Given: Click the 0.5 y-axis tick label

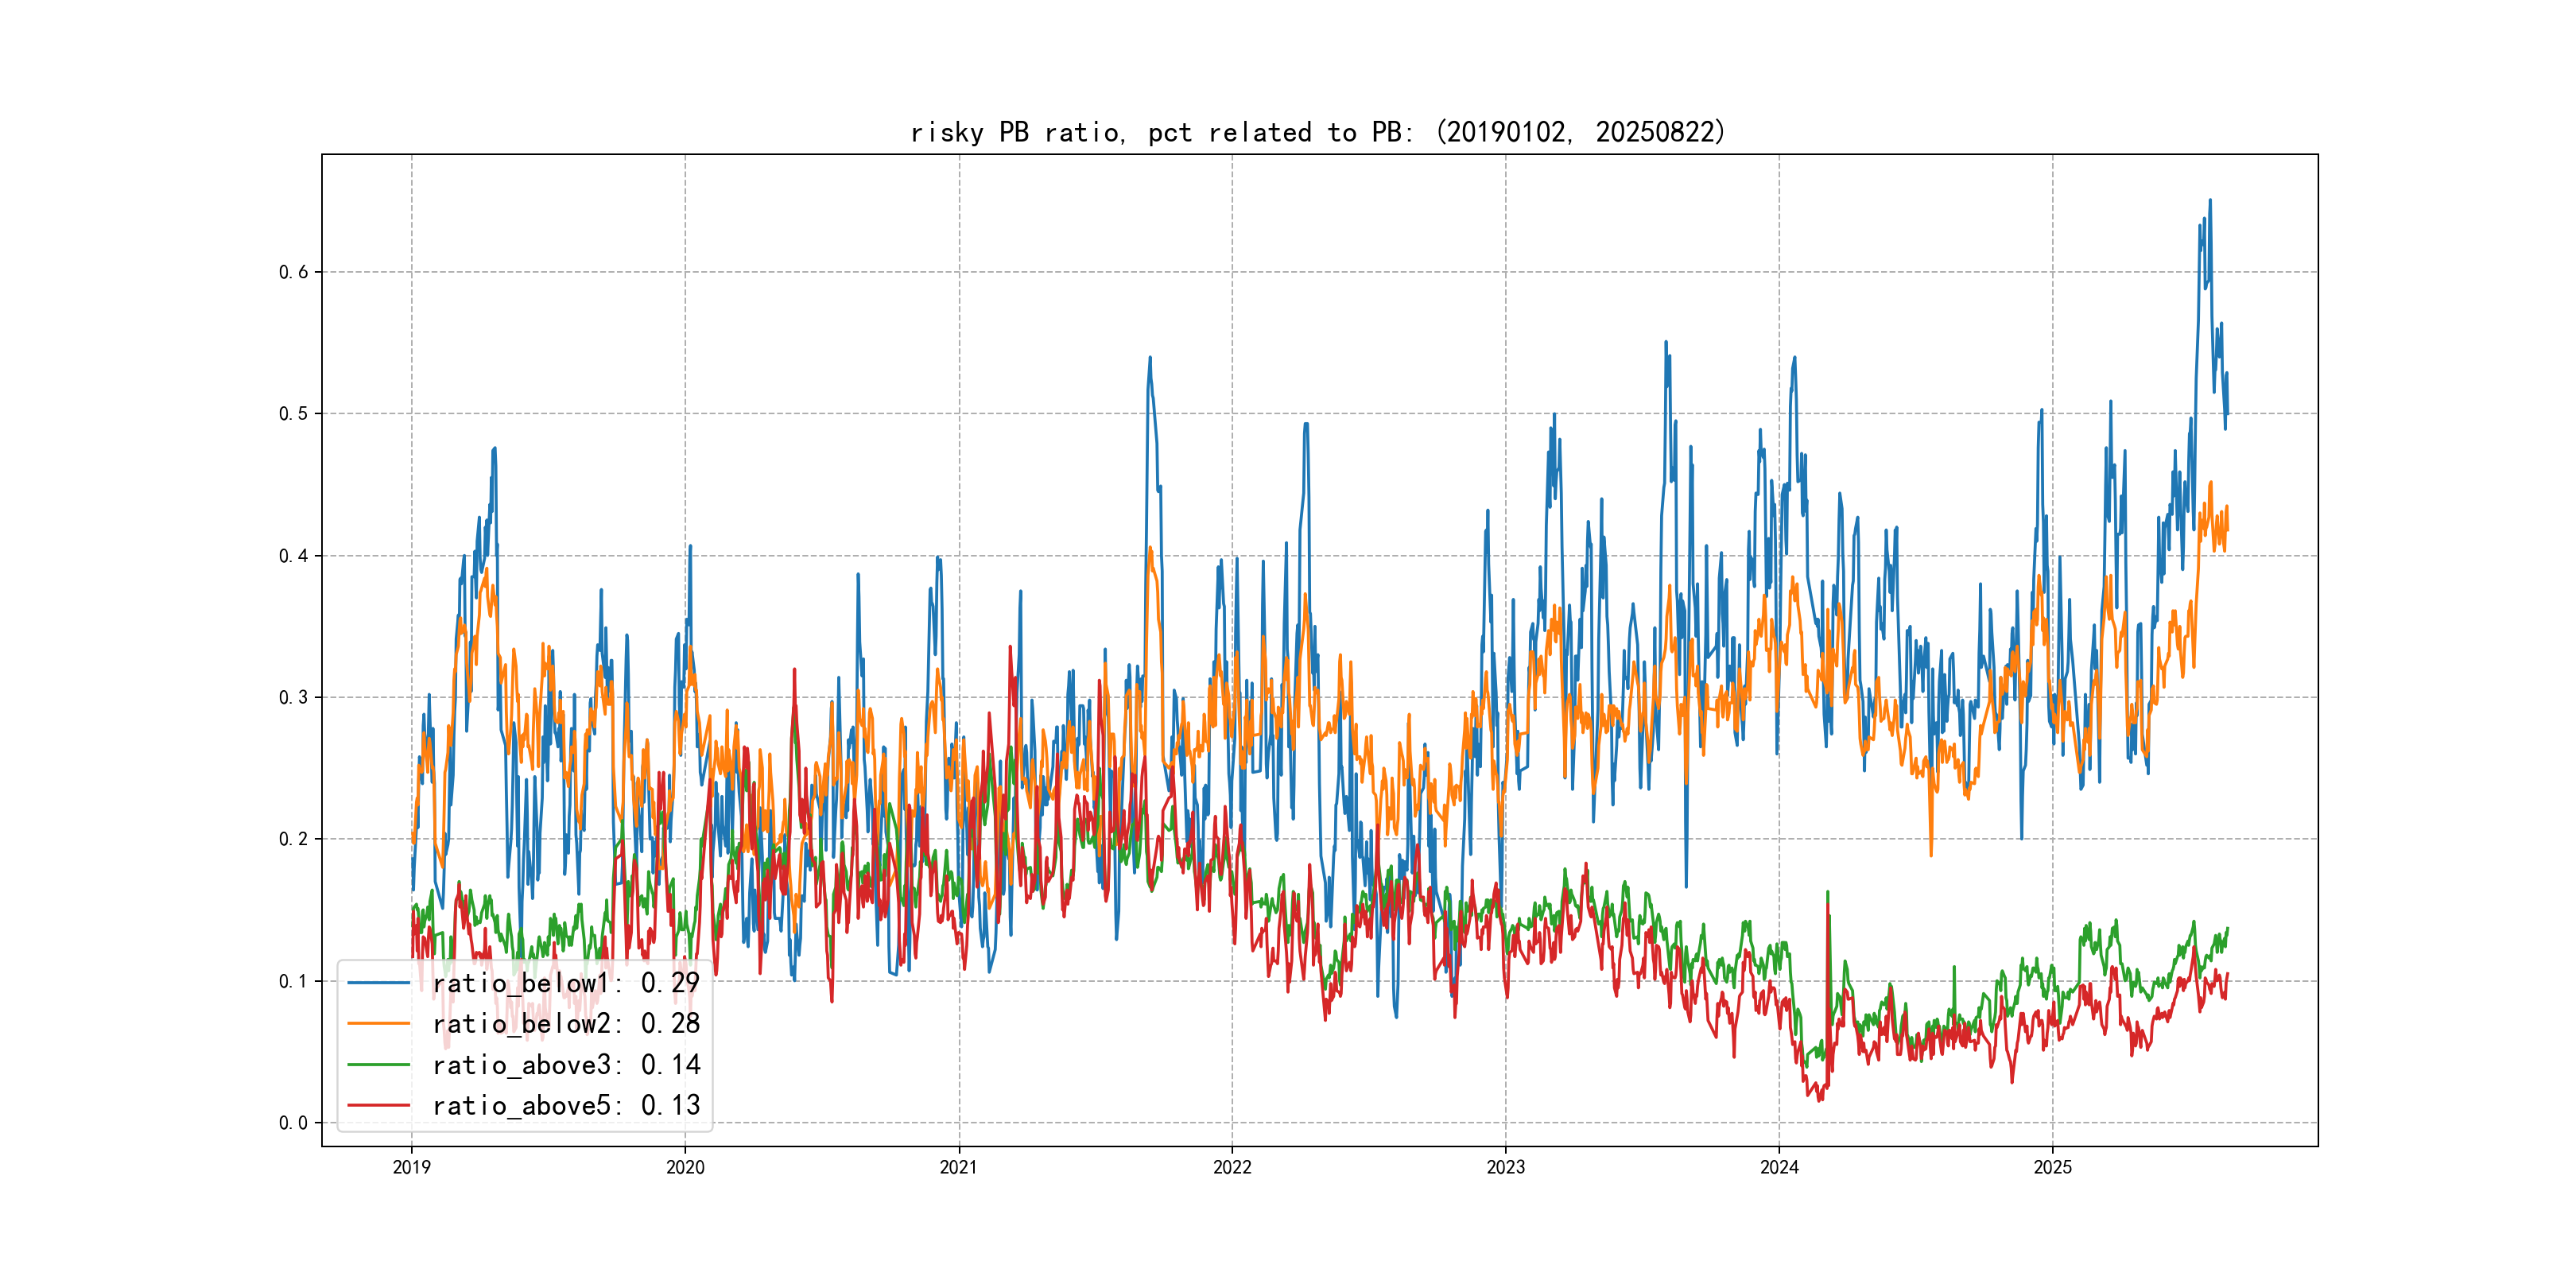Looking at the screenshot, I should 293,414.
